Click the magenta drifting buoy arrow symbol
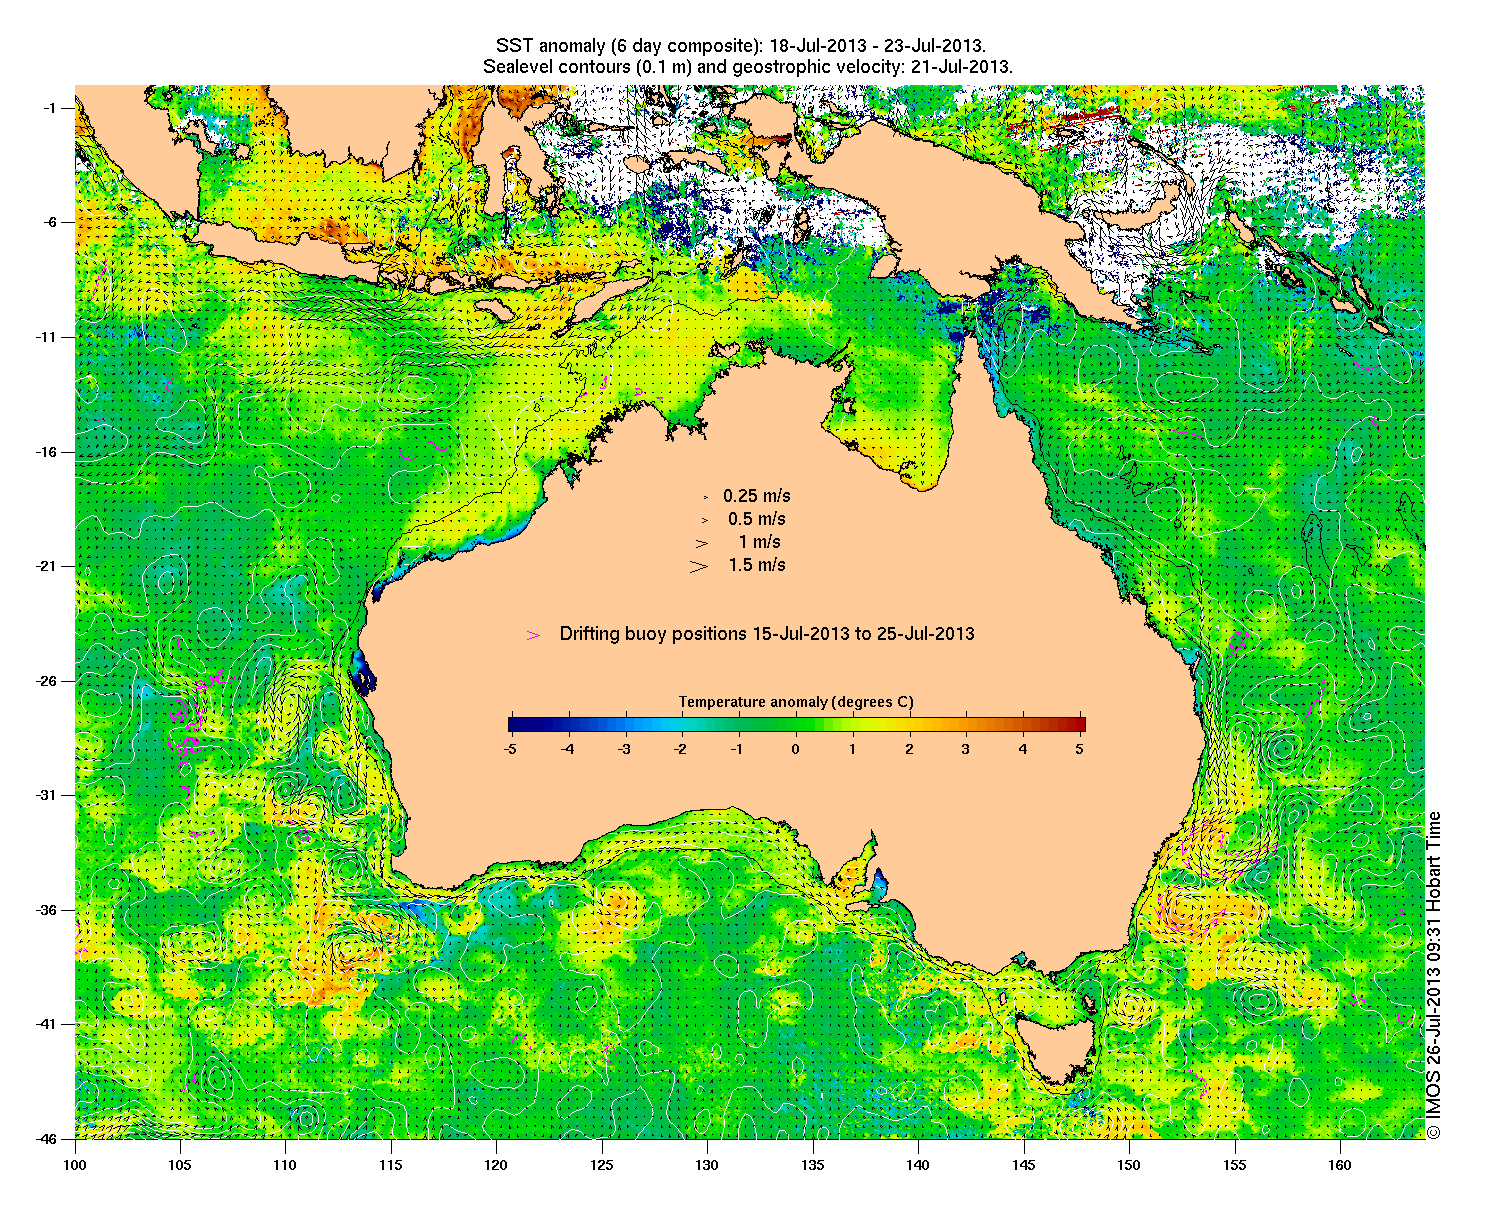This screenshot has height=1225, width=1500. (533, 635)
